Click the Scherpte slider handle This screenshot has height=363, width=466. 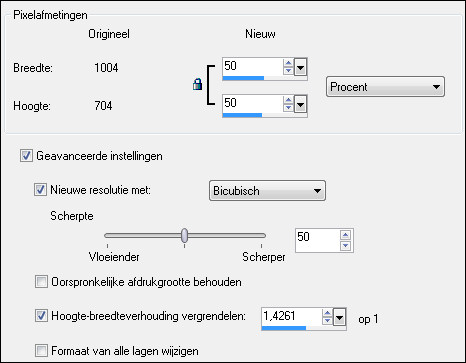(x=184, y=235)
